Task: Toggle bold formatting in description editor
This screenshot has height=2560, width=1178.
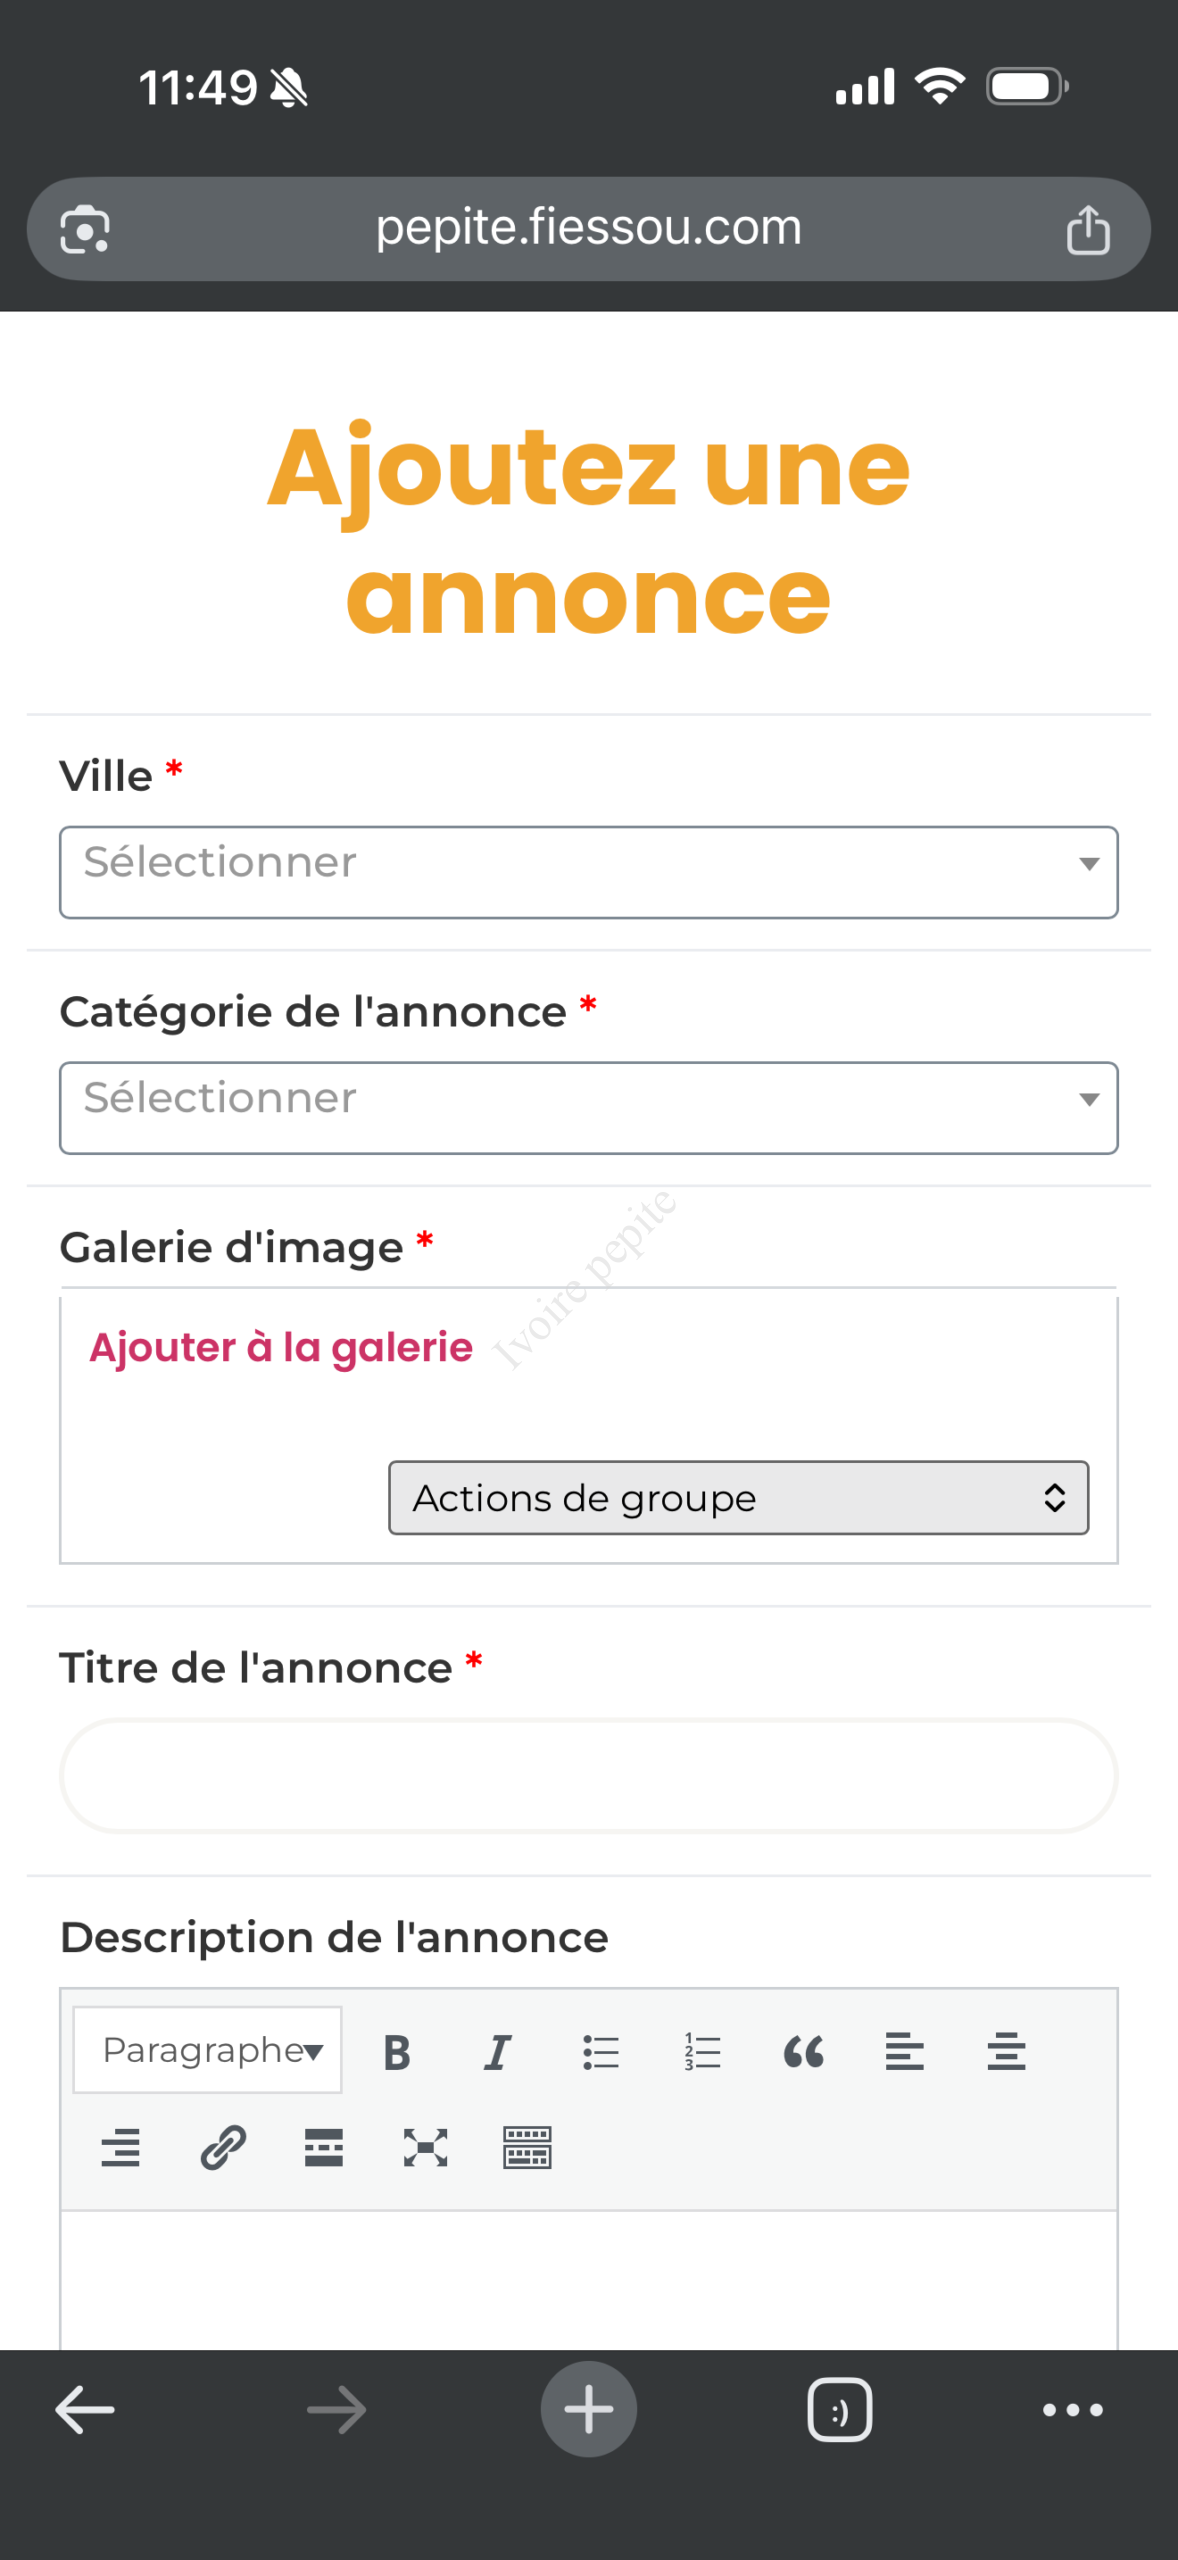Action: coord(397,2052)
